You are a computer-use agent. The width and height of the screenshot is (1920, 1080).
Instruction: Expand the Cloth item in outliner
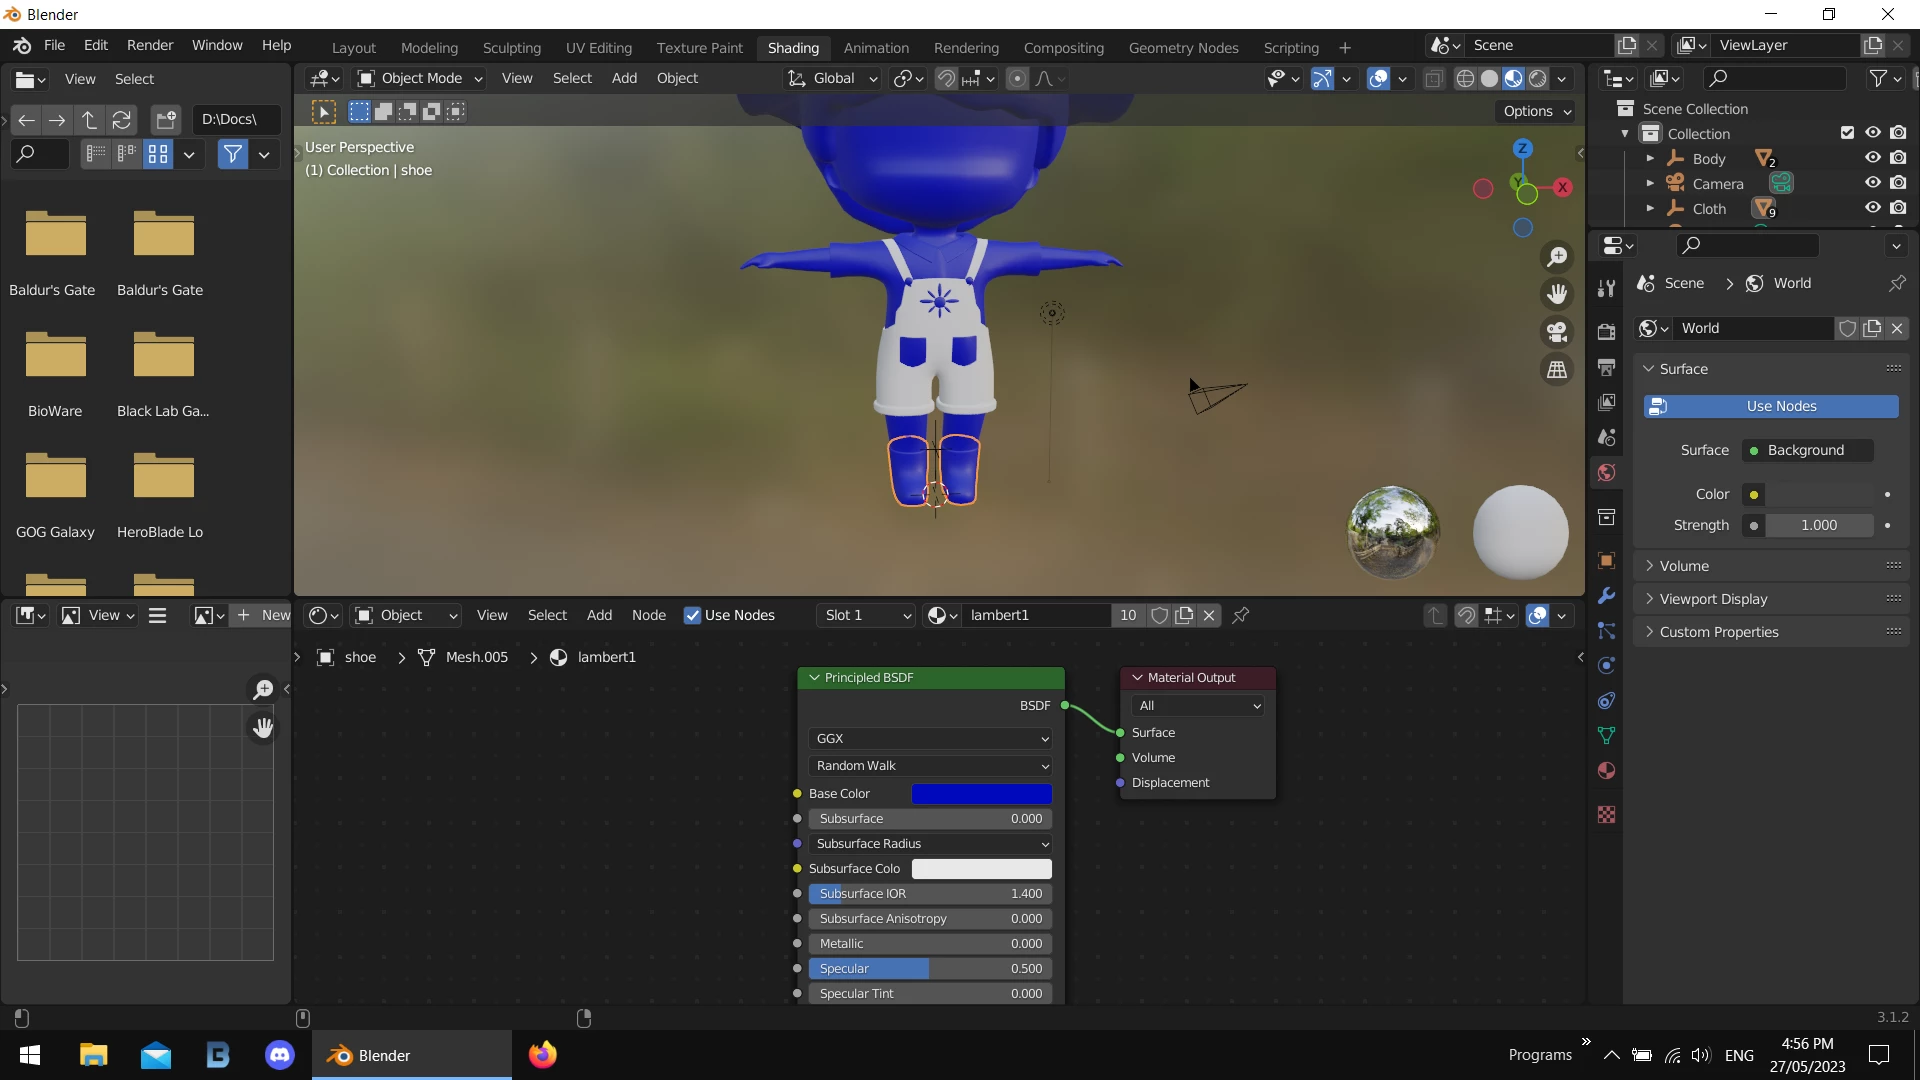coord(1650,209)
